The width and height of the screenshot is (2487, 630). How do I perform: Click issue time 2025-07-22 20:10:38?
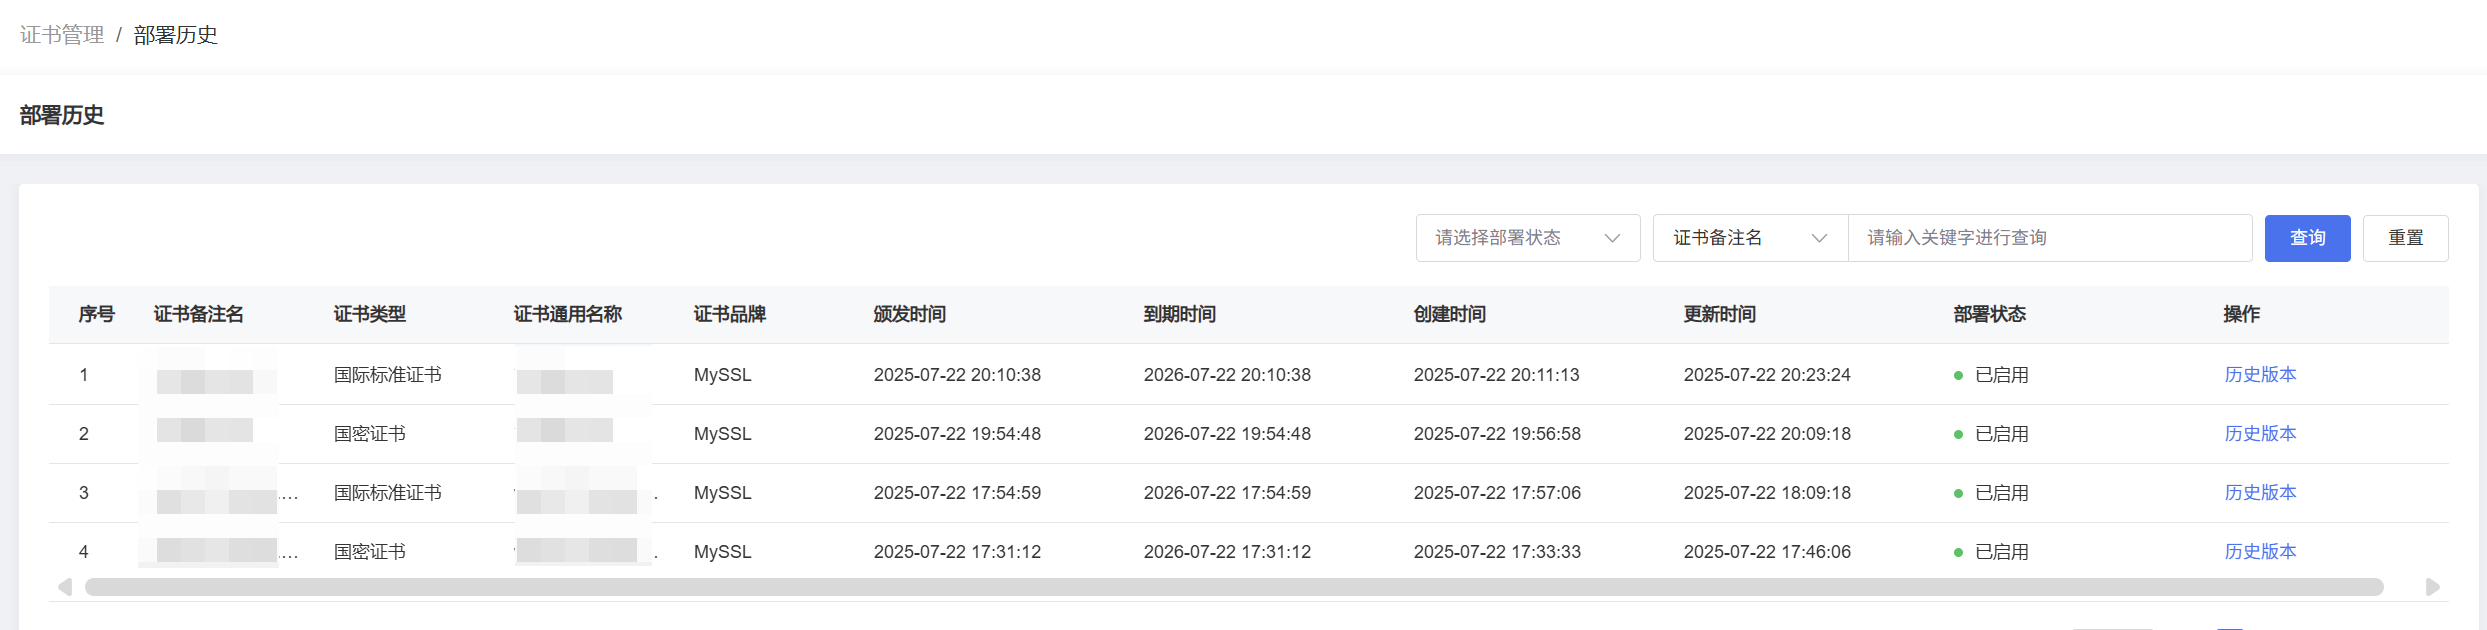coord(957,375)
